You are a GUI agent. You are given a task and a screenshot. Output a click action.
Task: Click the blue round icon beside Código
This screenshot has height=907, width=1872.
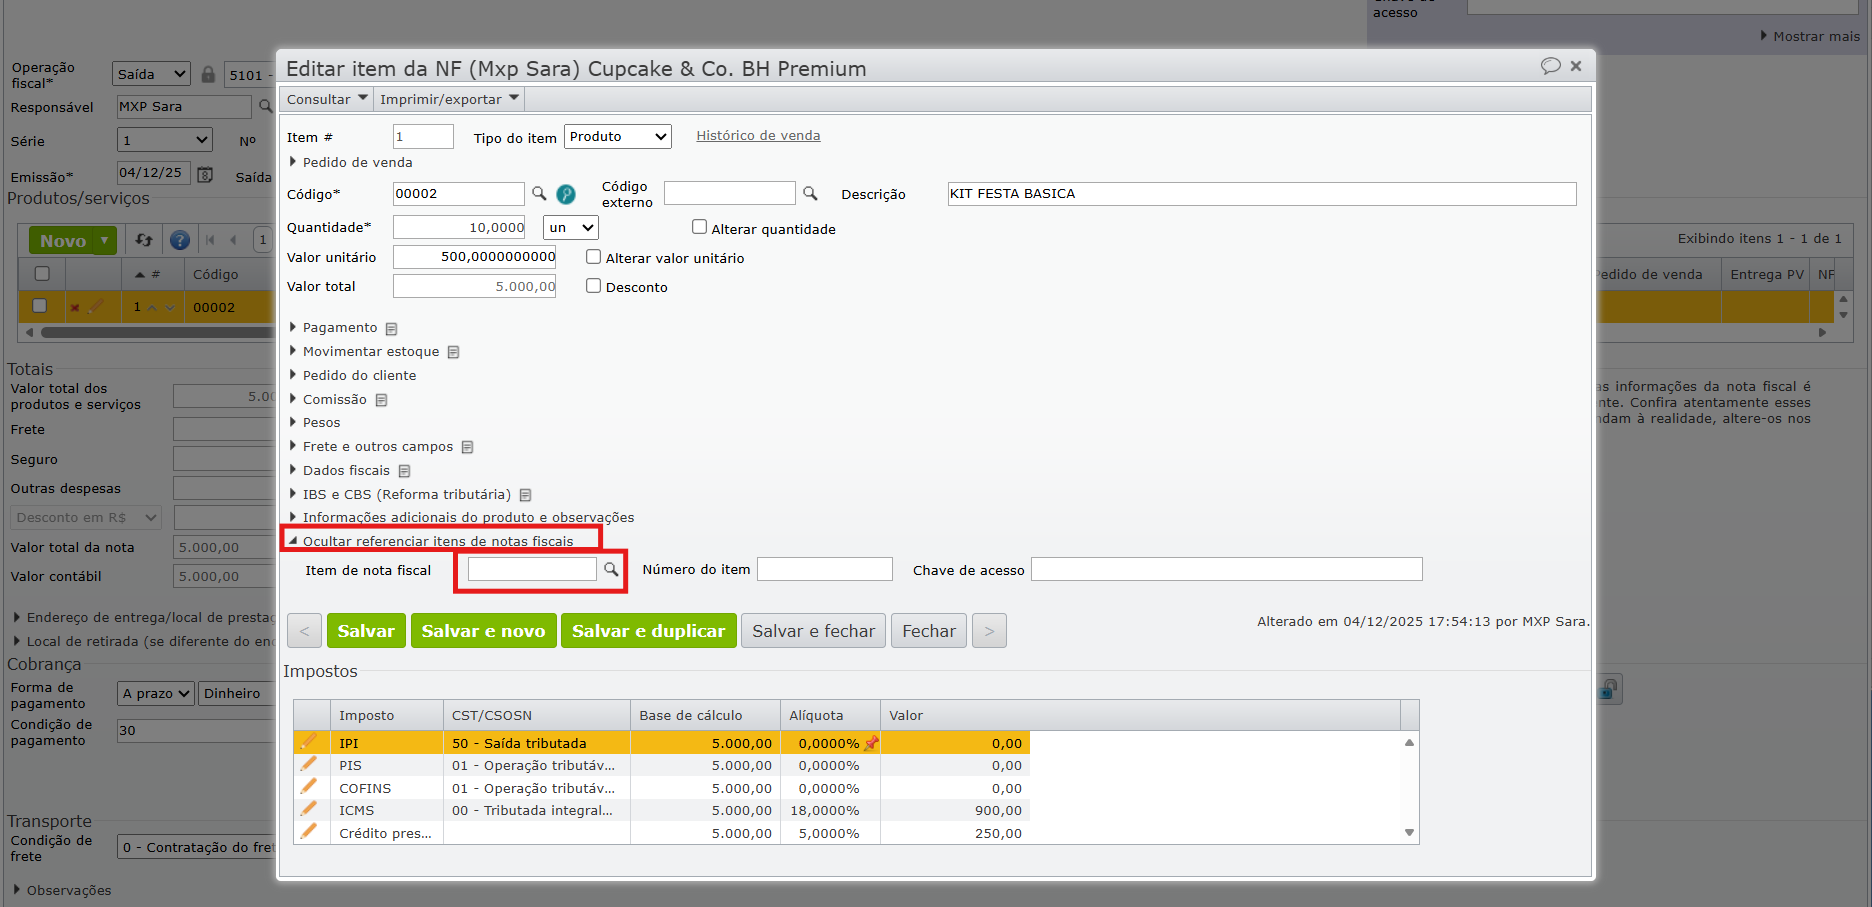pos(566,194)
